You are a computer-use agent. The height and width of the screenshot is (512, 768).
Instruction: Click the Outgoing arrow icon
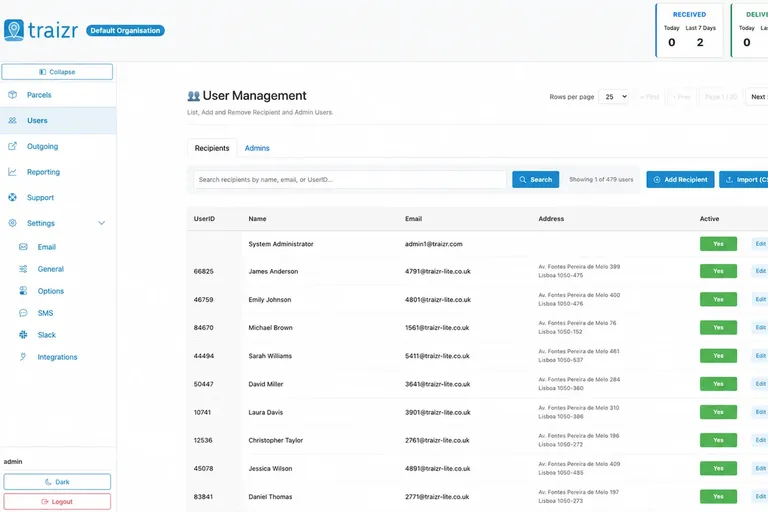click(x=13, y=146)
